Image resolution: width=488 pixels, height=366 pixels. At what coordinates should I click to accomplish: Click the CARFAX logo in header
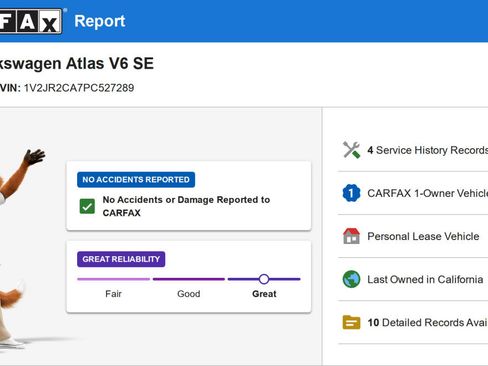tap(31, 21)
